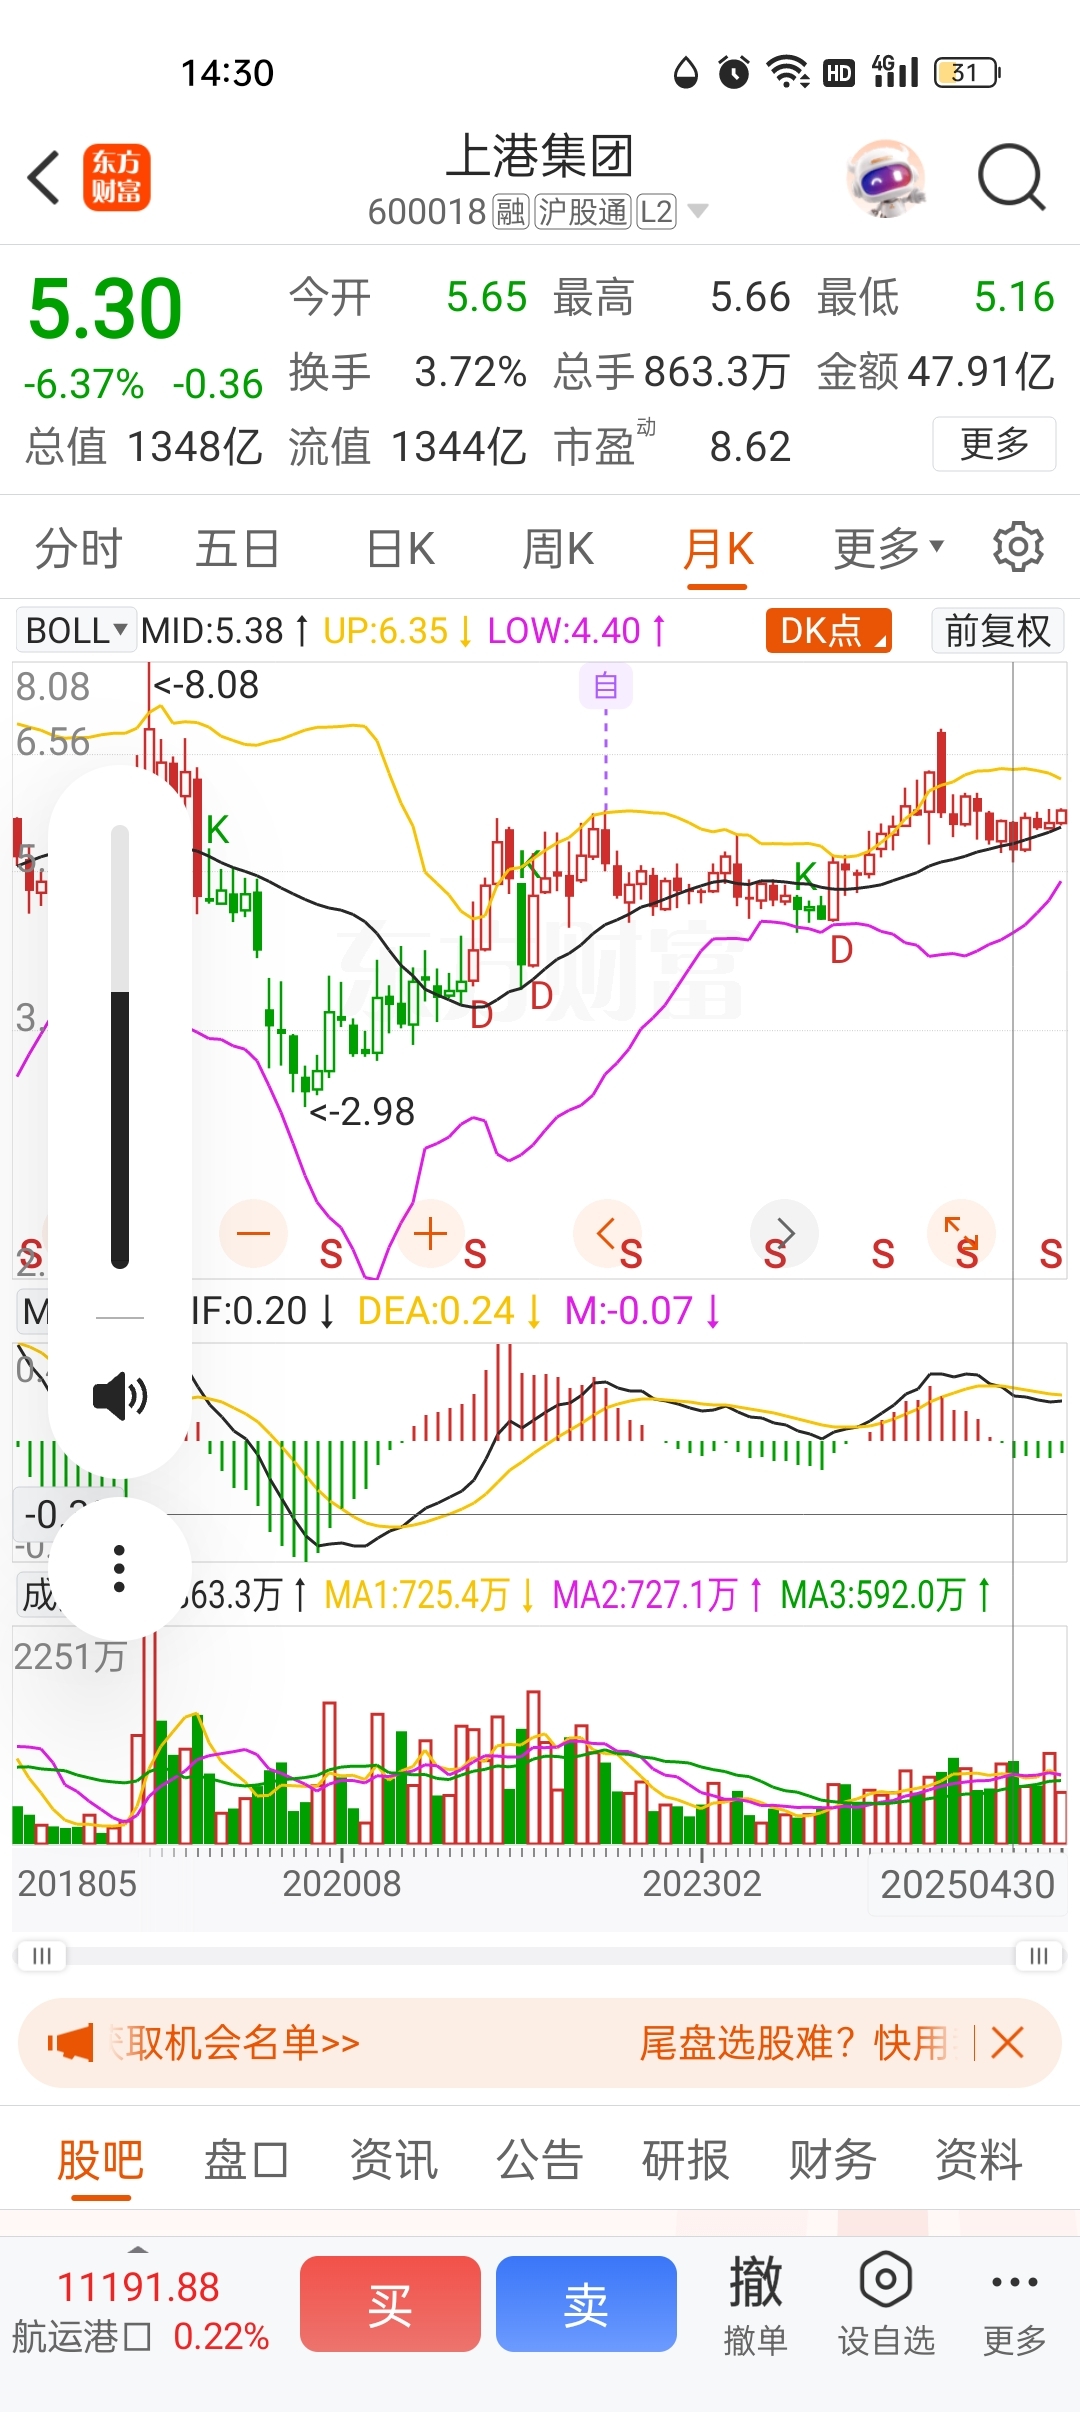Switch to the 盘口 tab
Screen dimensions: 1080x2412
(247, 2160)
